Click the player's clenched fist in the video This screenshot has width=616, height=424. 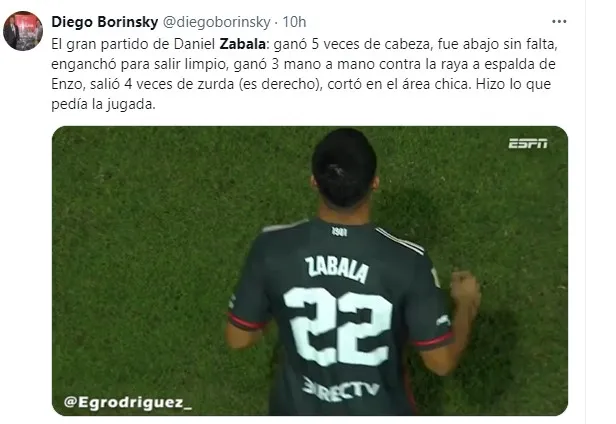click(x=464, y=288)
